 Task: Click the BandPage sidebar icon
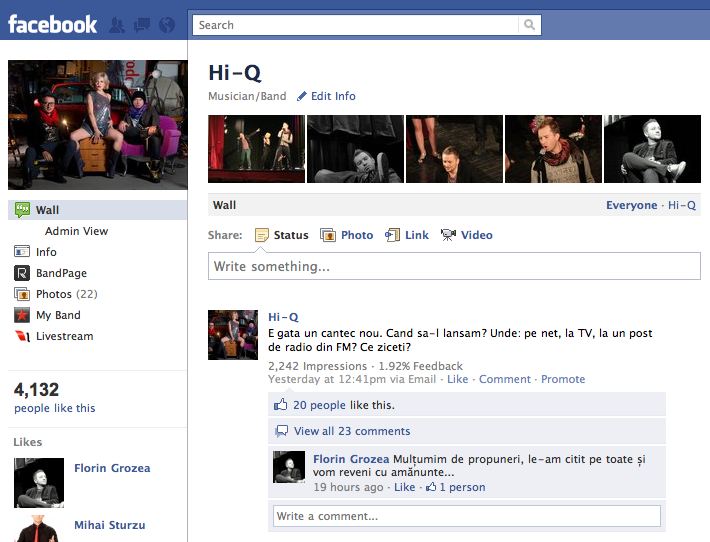click(22, 273)
